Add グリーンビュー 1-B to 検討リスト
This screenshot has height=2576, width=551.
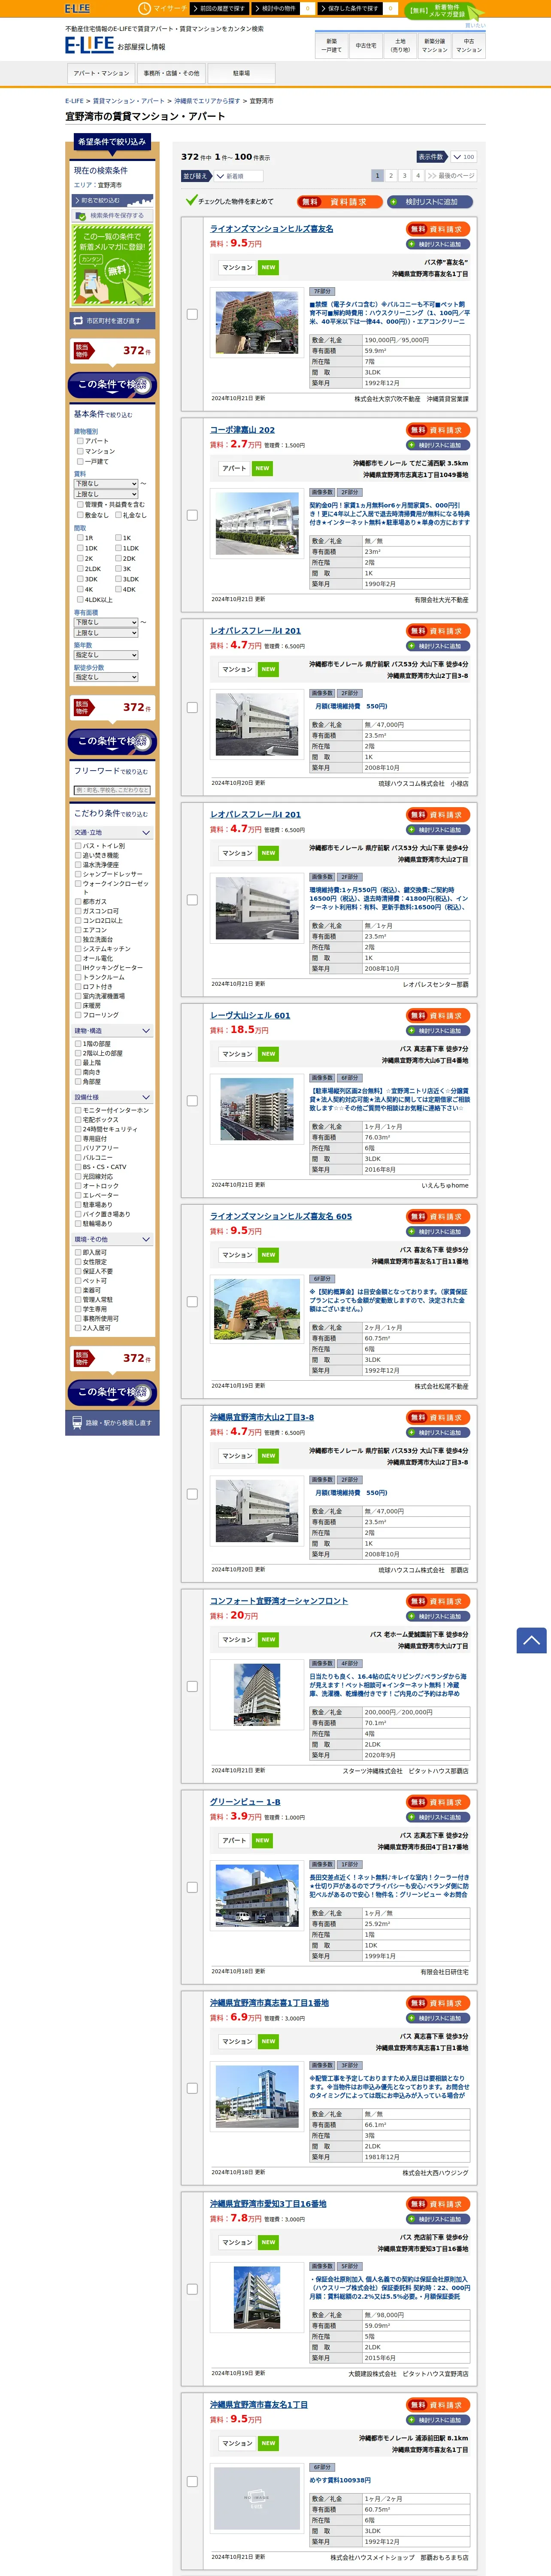[x=438, y=1817]
